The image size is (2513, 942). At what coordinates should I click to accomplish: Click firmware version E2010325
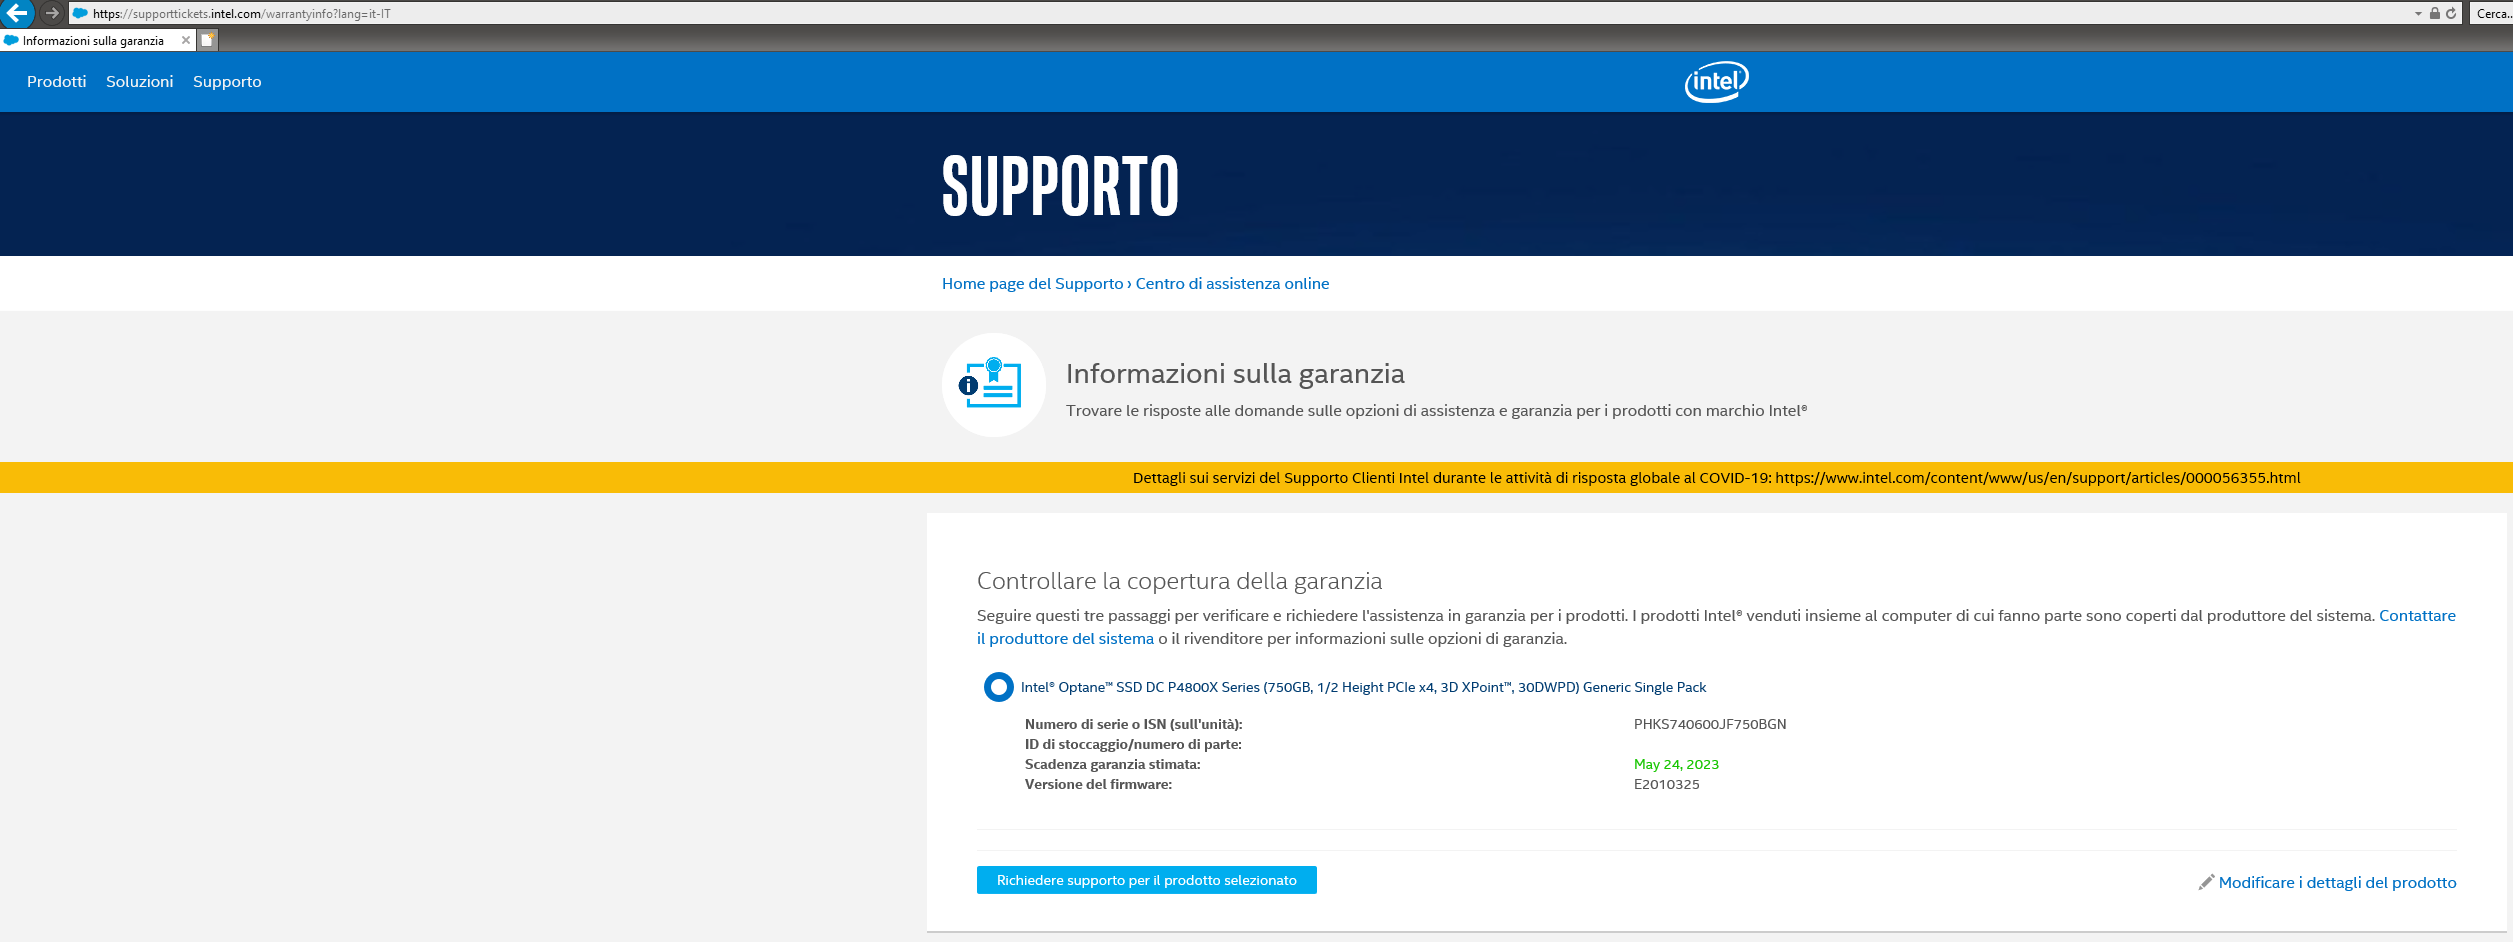pyautogui.click(x=1667, y=784)
